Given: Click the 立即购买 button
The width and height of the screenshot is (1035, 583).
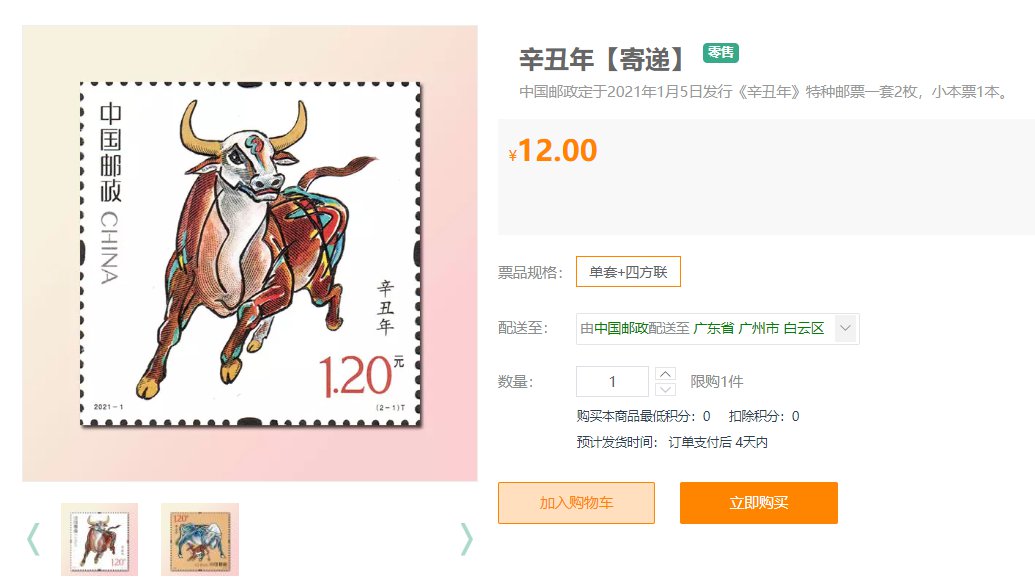Looking at the screenshot, I should click(759, 503).
